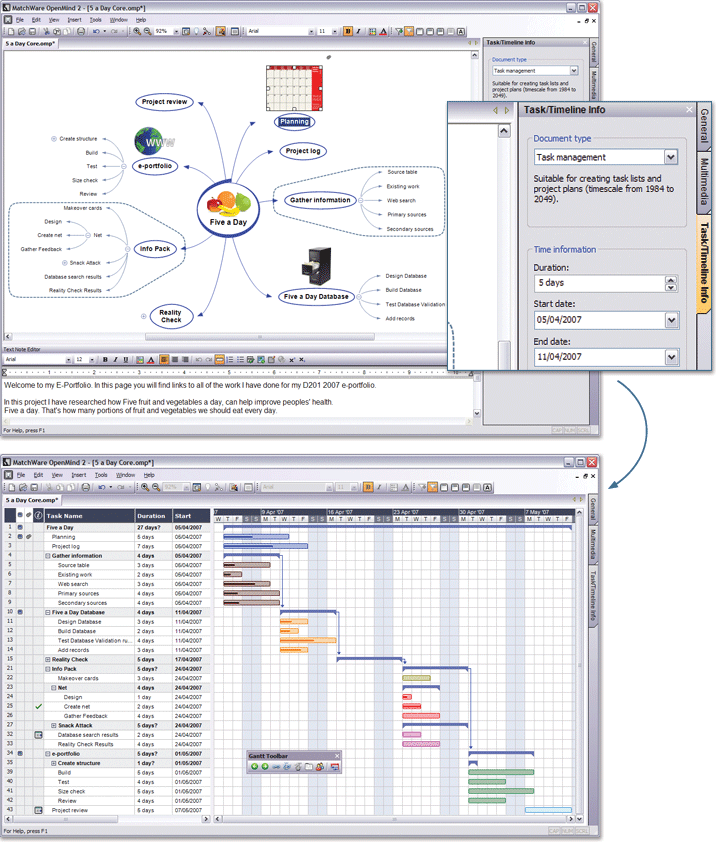This screenshot has height=843, width=723.
Task: Click Zoom in icon in Gantt window toolbar
Action: [145, 488]
